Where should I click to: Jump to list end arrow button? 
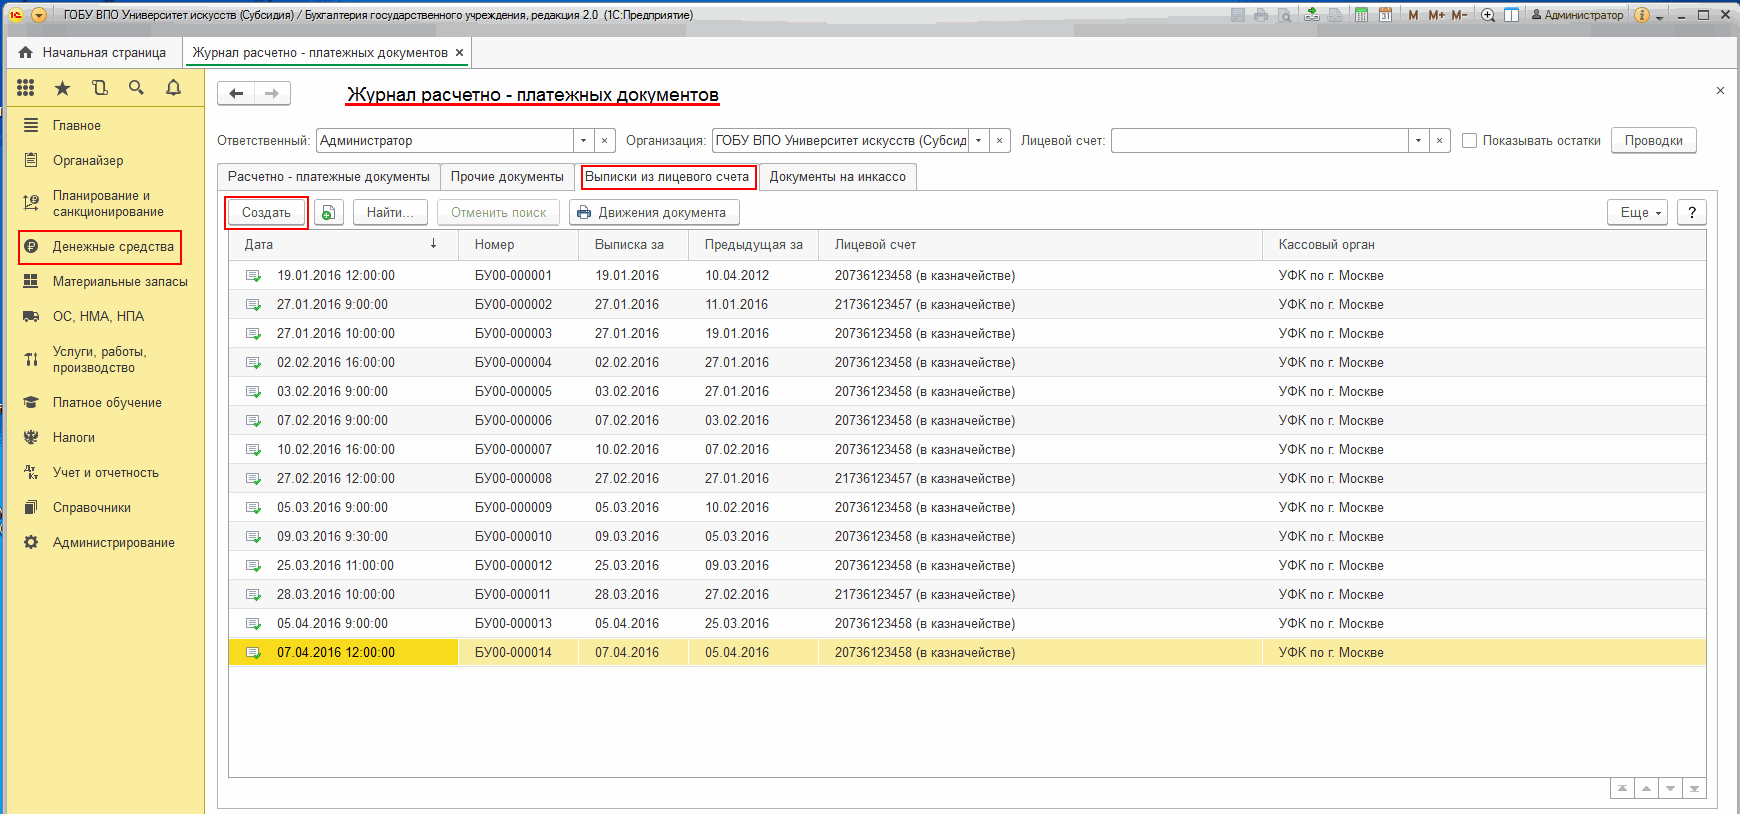tap(1694, 789)
